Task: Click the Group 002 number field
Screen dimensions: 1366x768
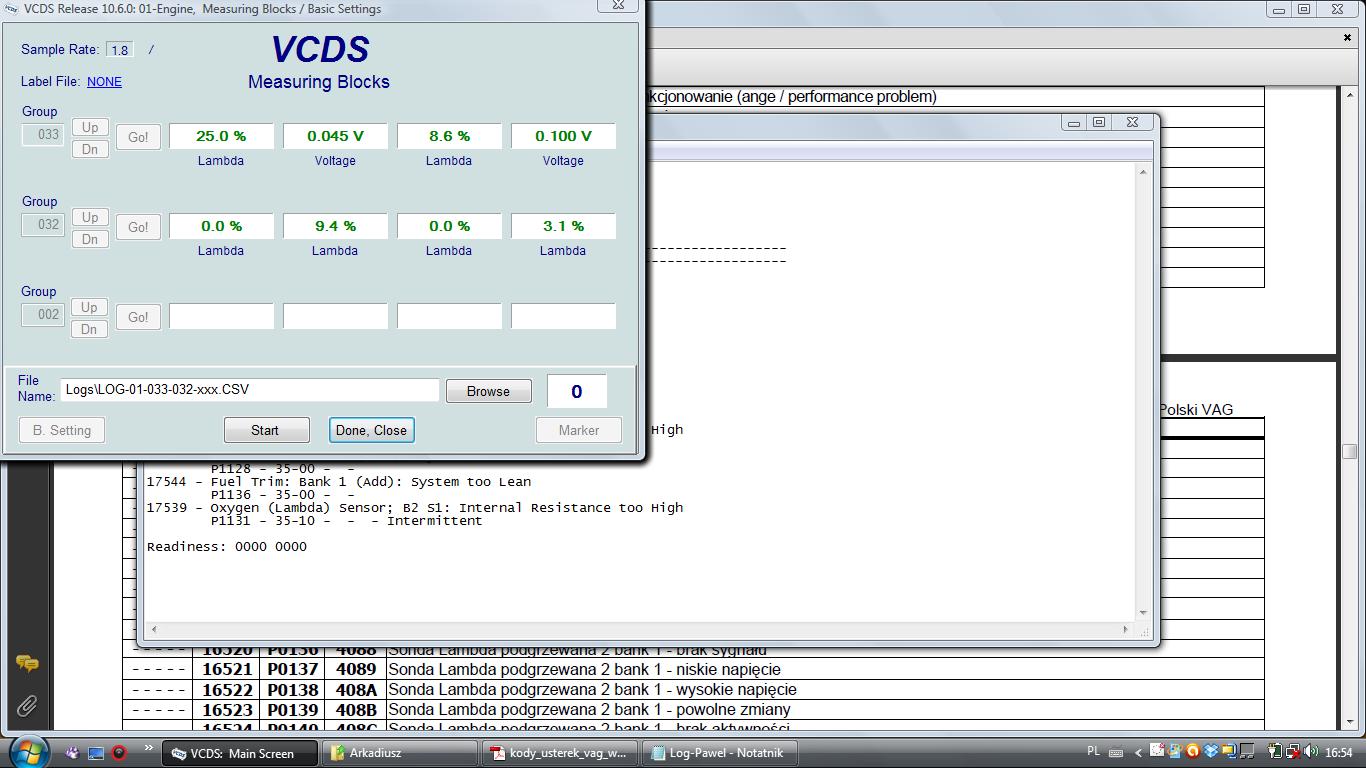Action: [44, 315]
